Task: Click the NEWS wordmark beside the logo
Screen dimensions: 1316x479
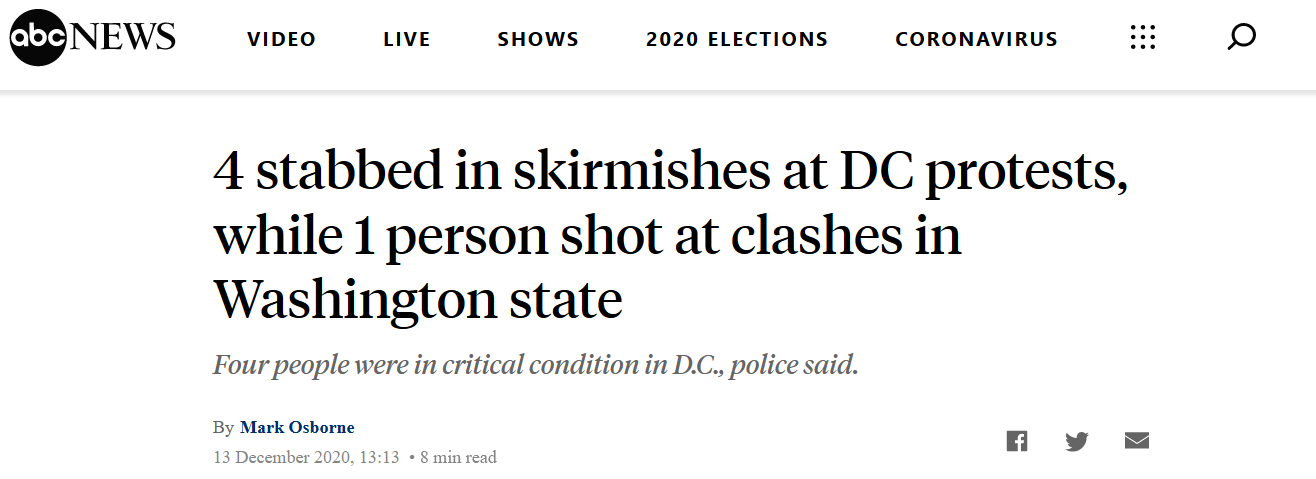Action: point(122,39)
